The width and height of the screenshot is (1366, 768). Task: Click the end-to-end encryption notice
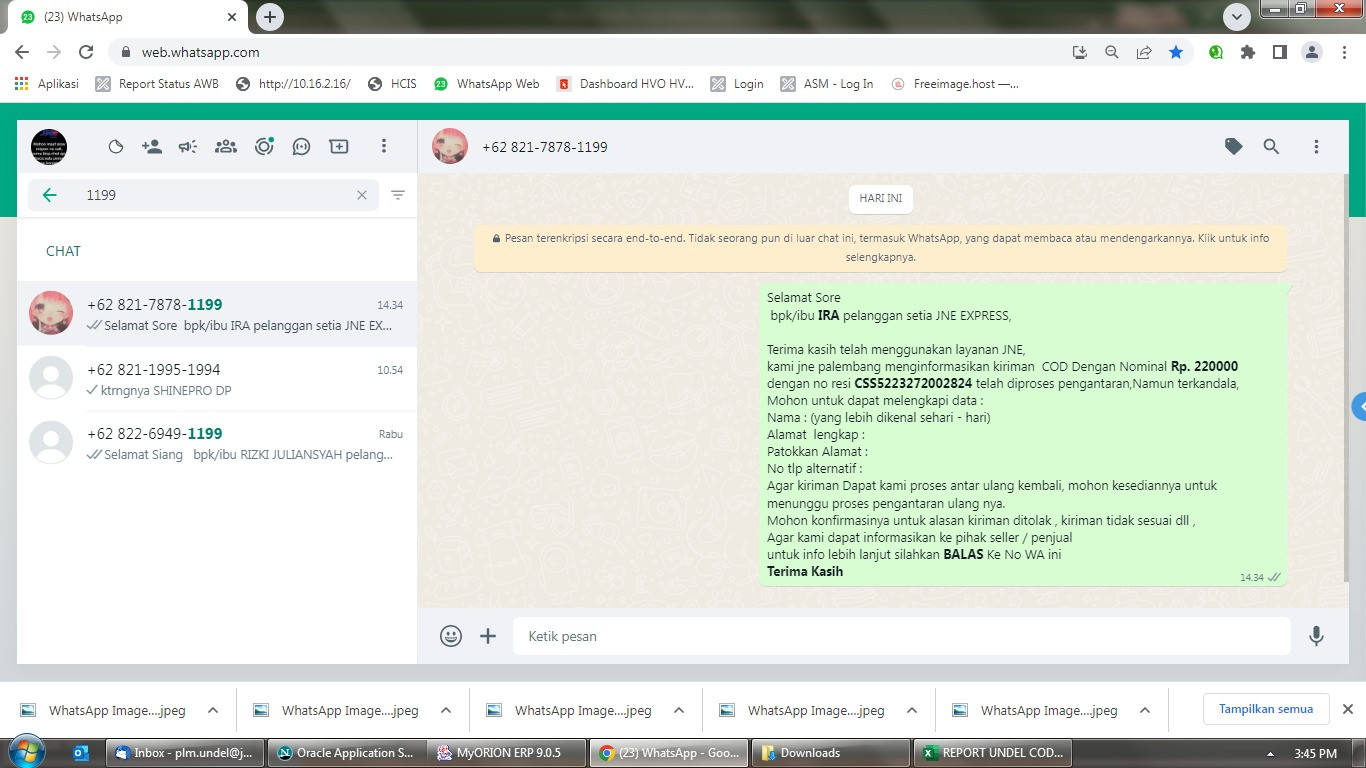coord(881,248)
